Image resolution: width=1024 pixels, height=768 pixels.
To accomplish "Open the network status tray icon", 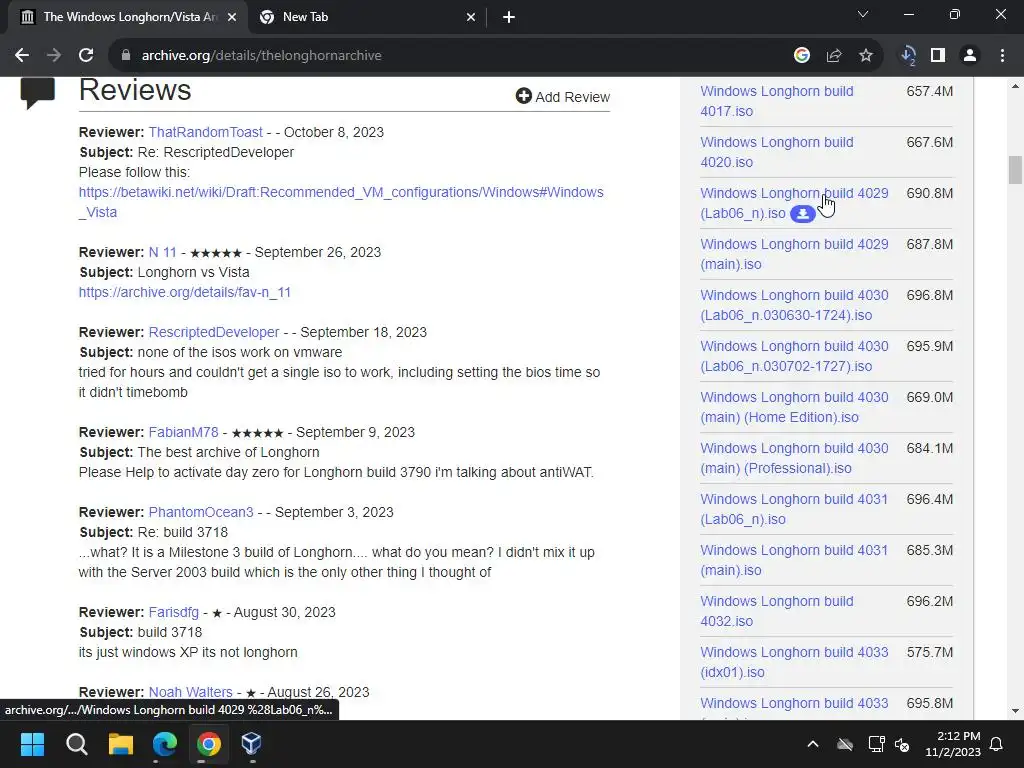I will click(876, 744).
